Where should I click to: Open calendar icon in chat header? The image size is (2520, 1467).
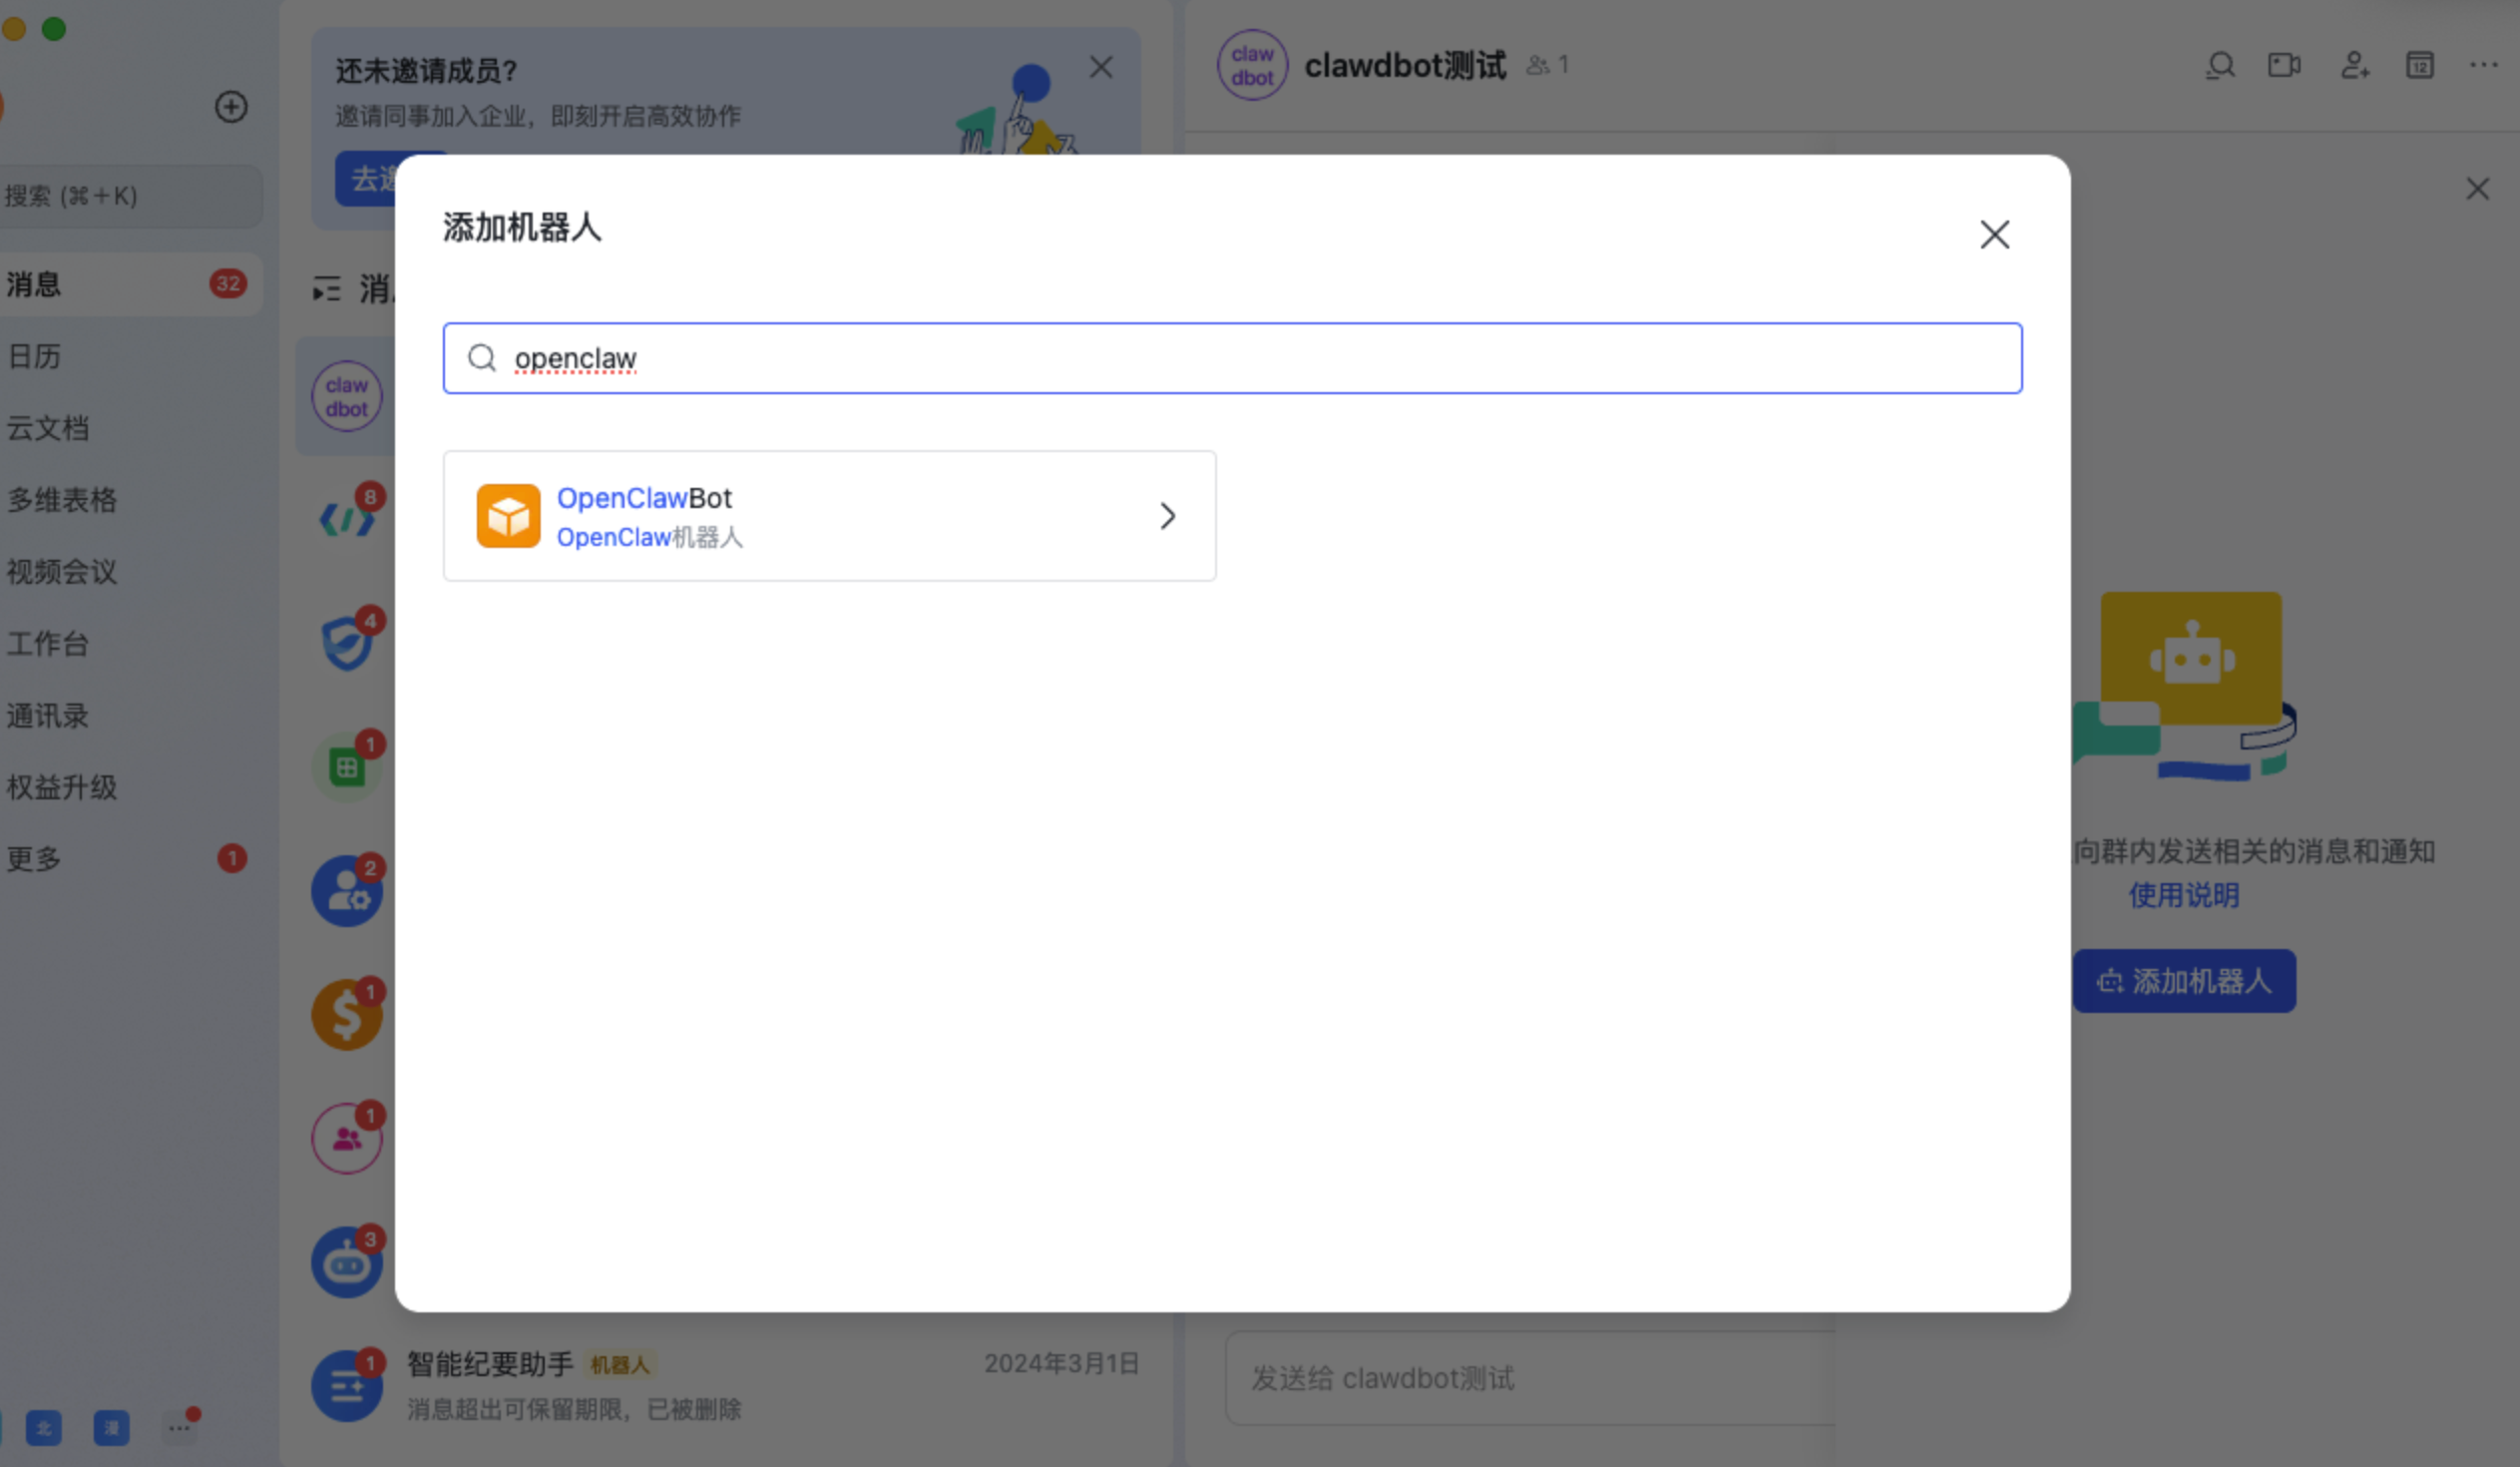pyautogui.click(x=2419, y=66)
